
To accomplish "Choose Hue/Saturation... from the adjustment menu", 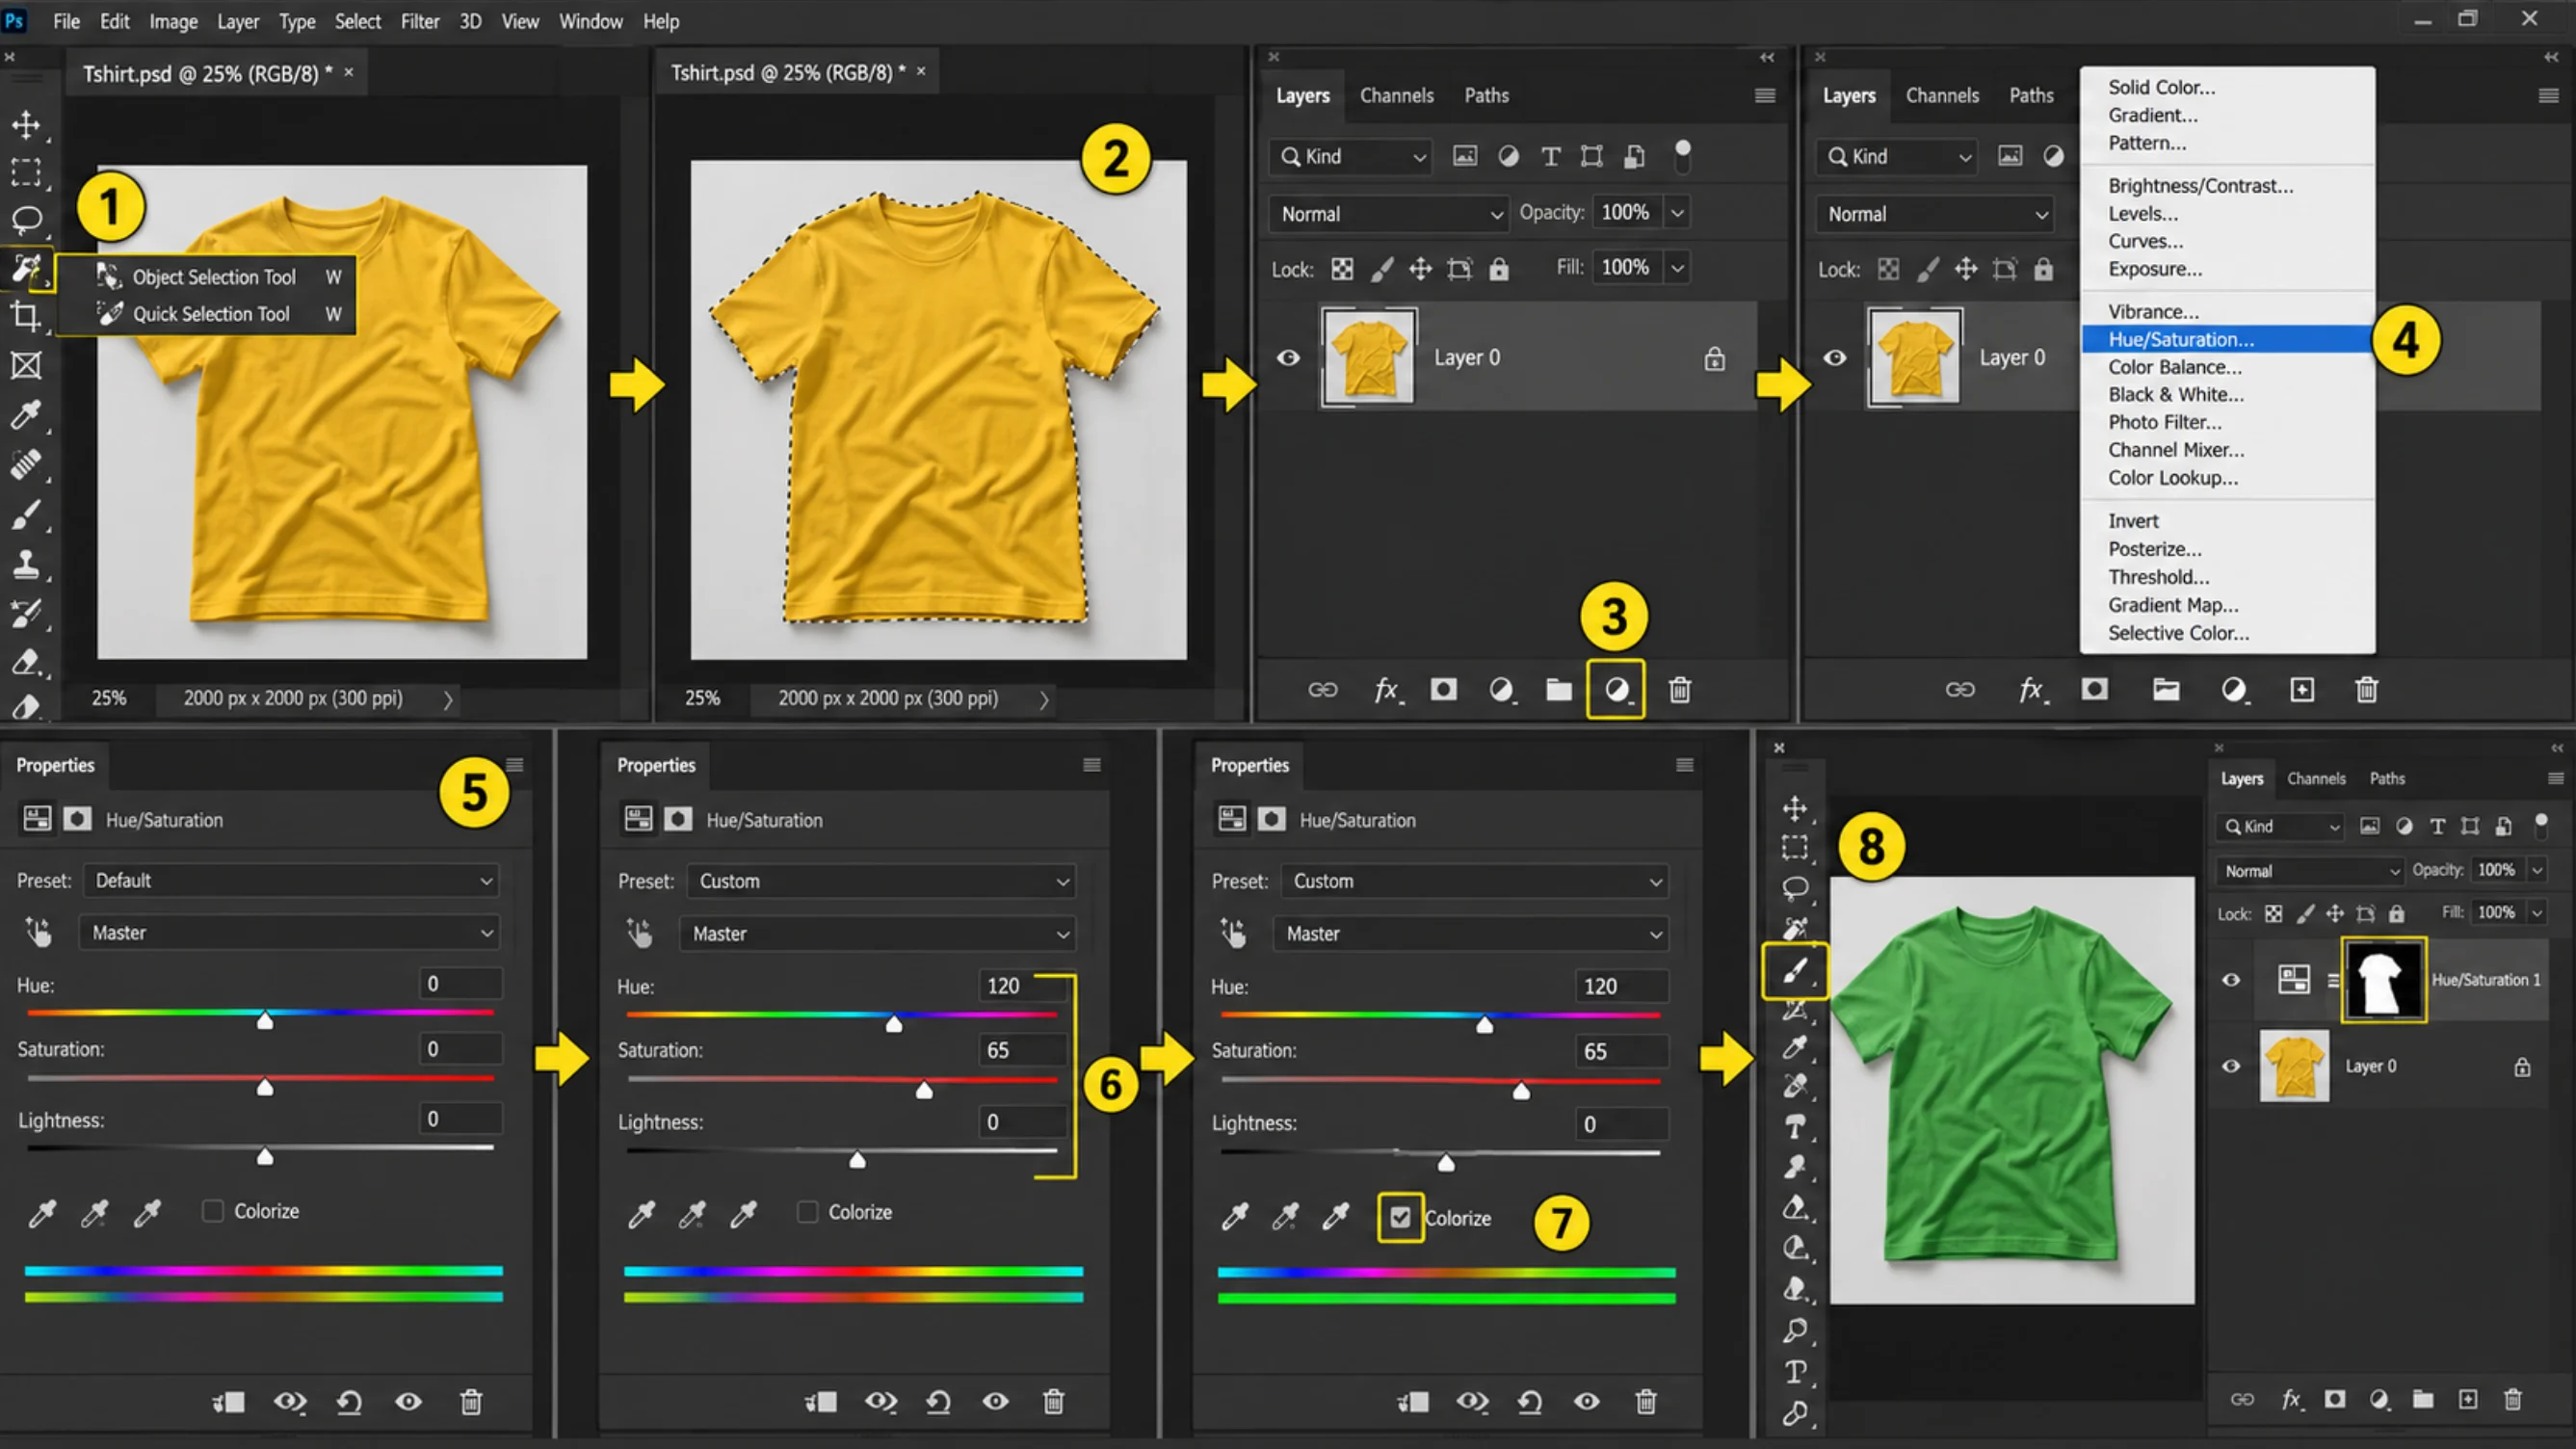I will point(2227,339).
